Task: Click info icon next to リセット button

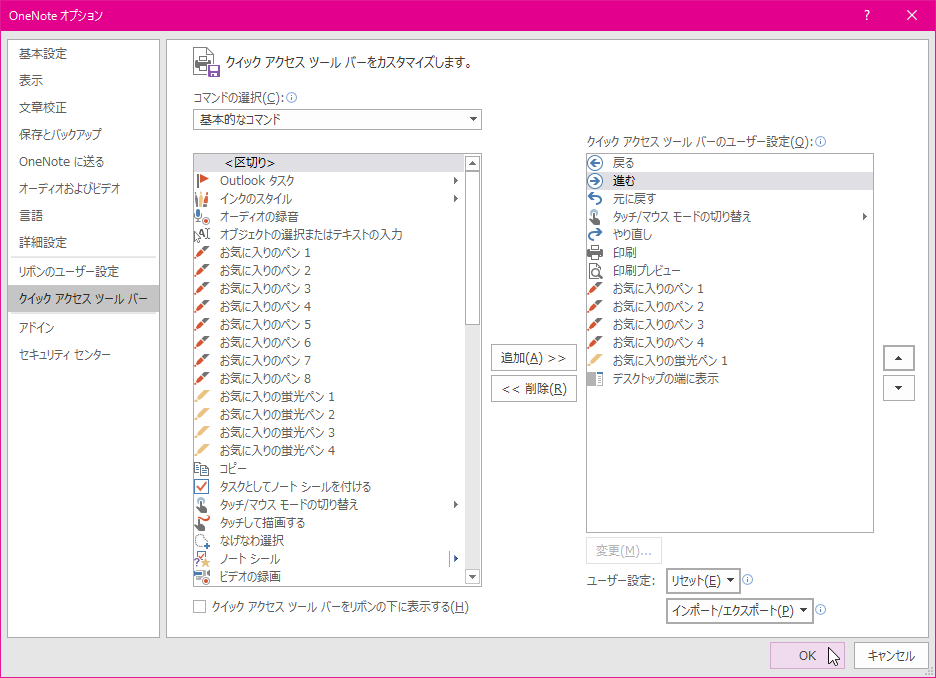Action: [747, 580]
